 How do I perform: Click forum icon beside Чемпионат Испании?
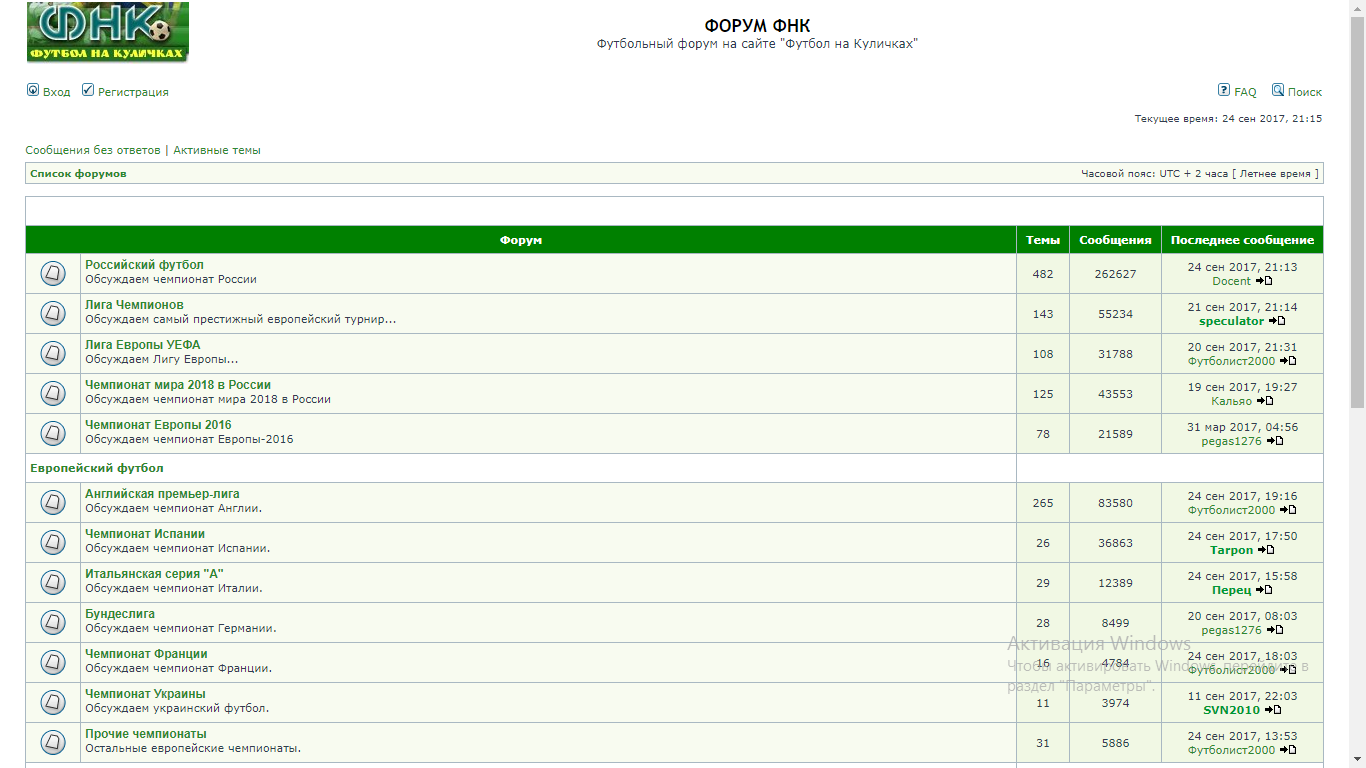pyautogui.click(x=53, y=542)
